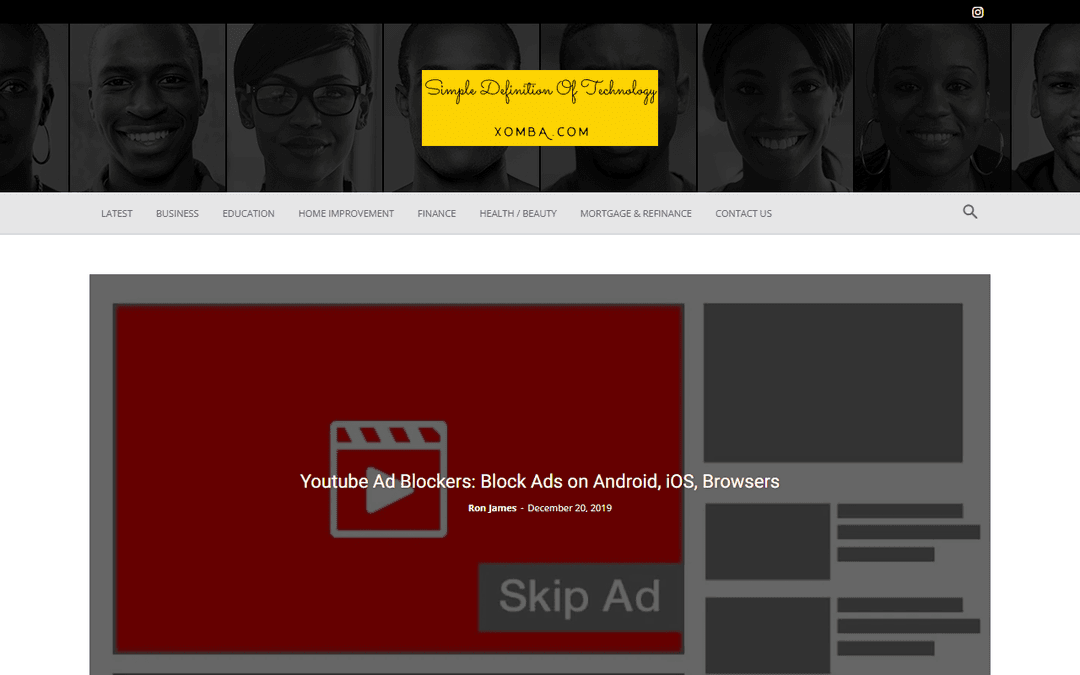Select the Education menu item
1080x675 pixels.
pyautogui.click(x=248, y=214)
